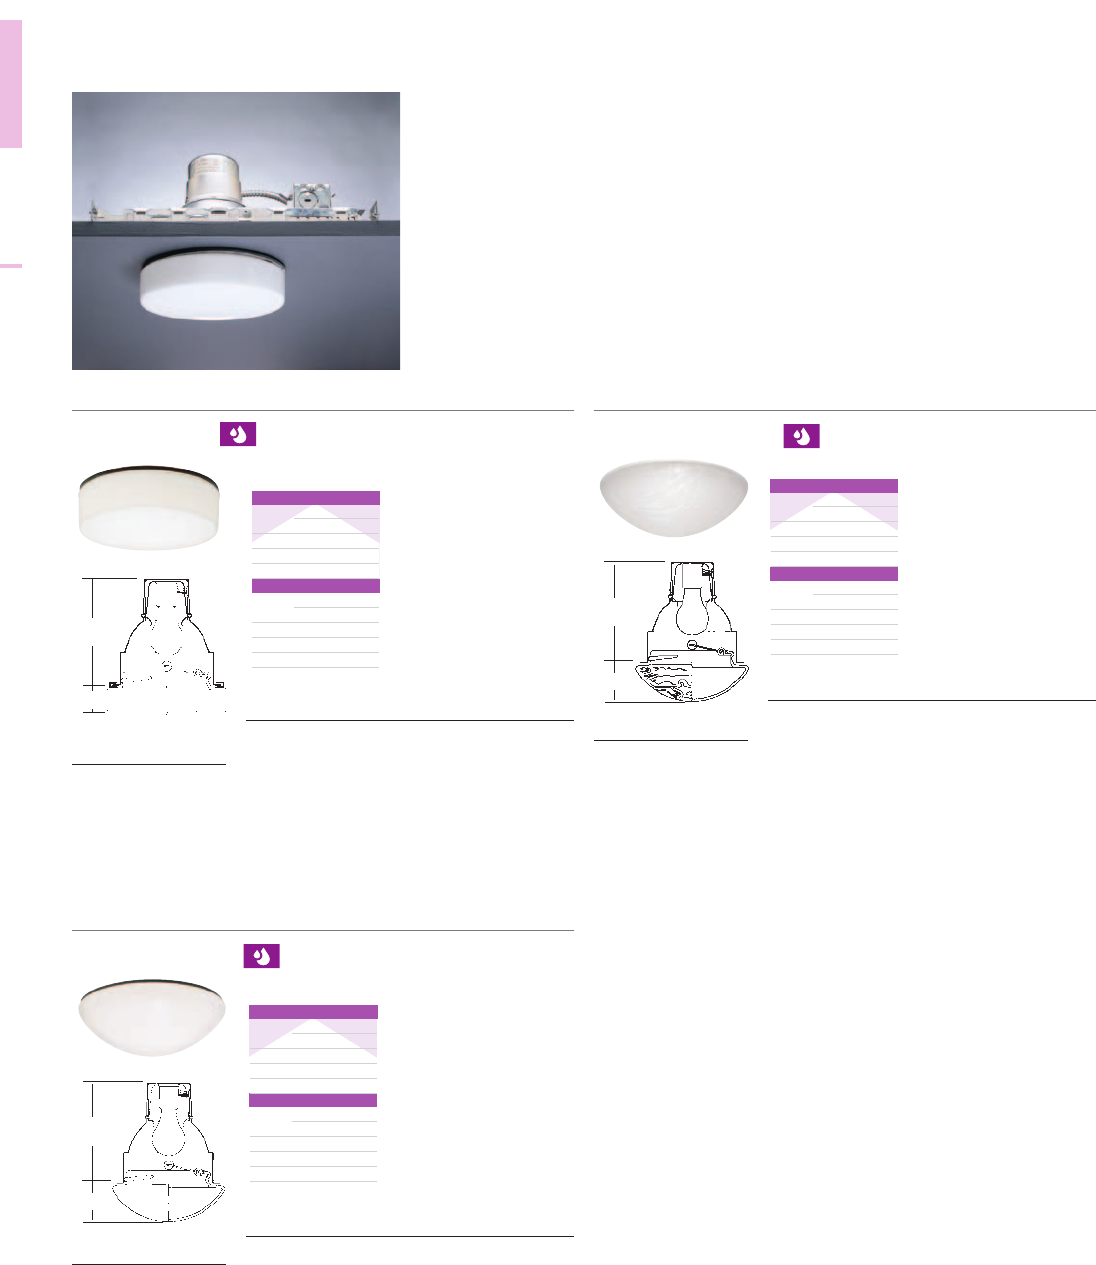Click the water droplet icon above drum fixture
Image resolution: width=1096 pixels, height=1265 pixels.
(x=238, y=434)
